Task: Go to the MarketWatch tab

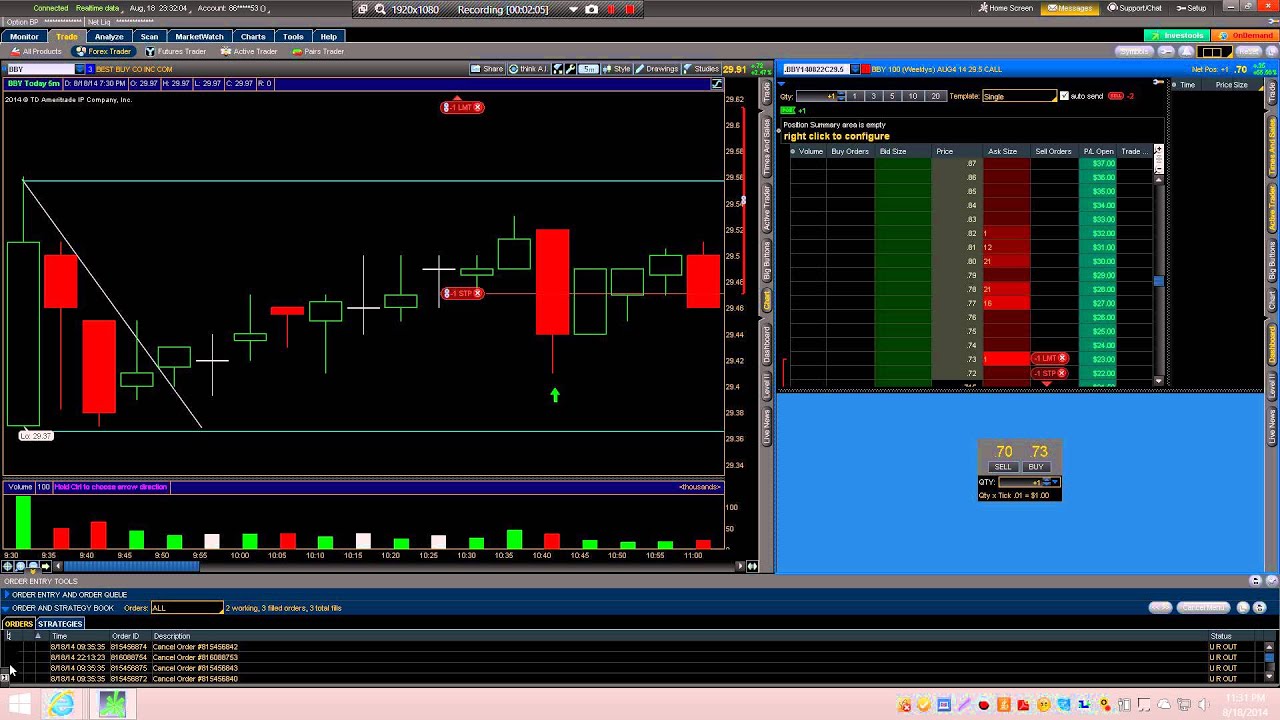Action: 200,36
